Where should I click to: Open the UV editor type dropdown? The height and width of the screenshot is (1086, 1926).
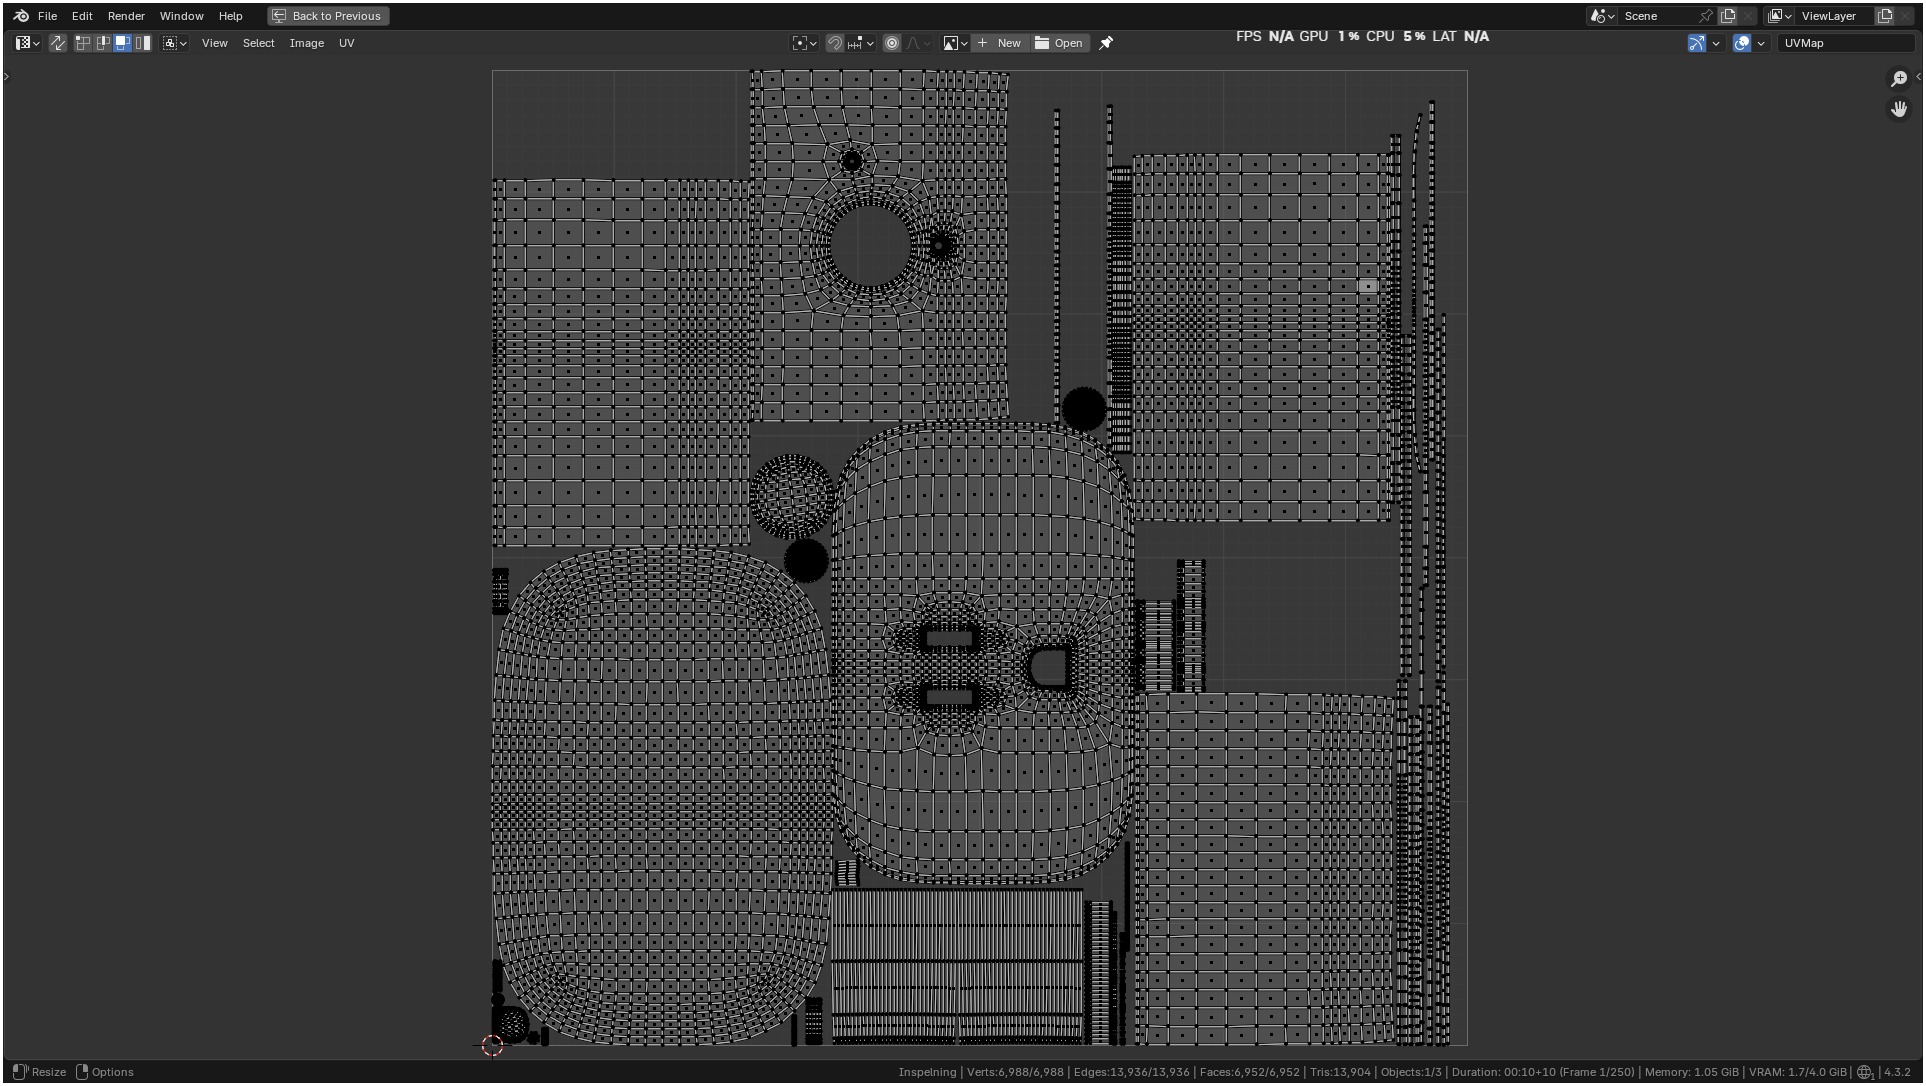point(27,43)
